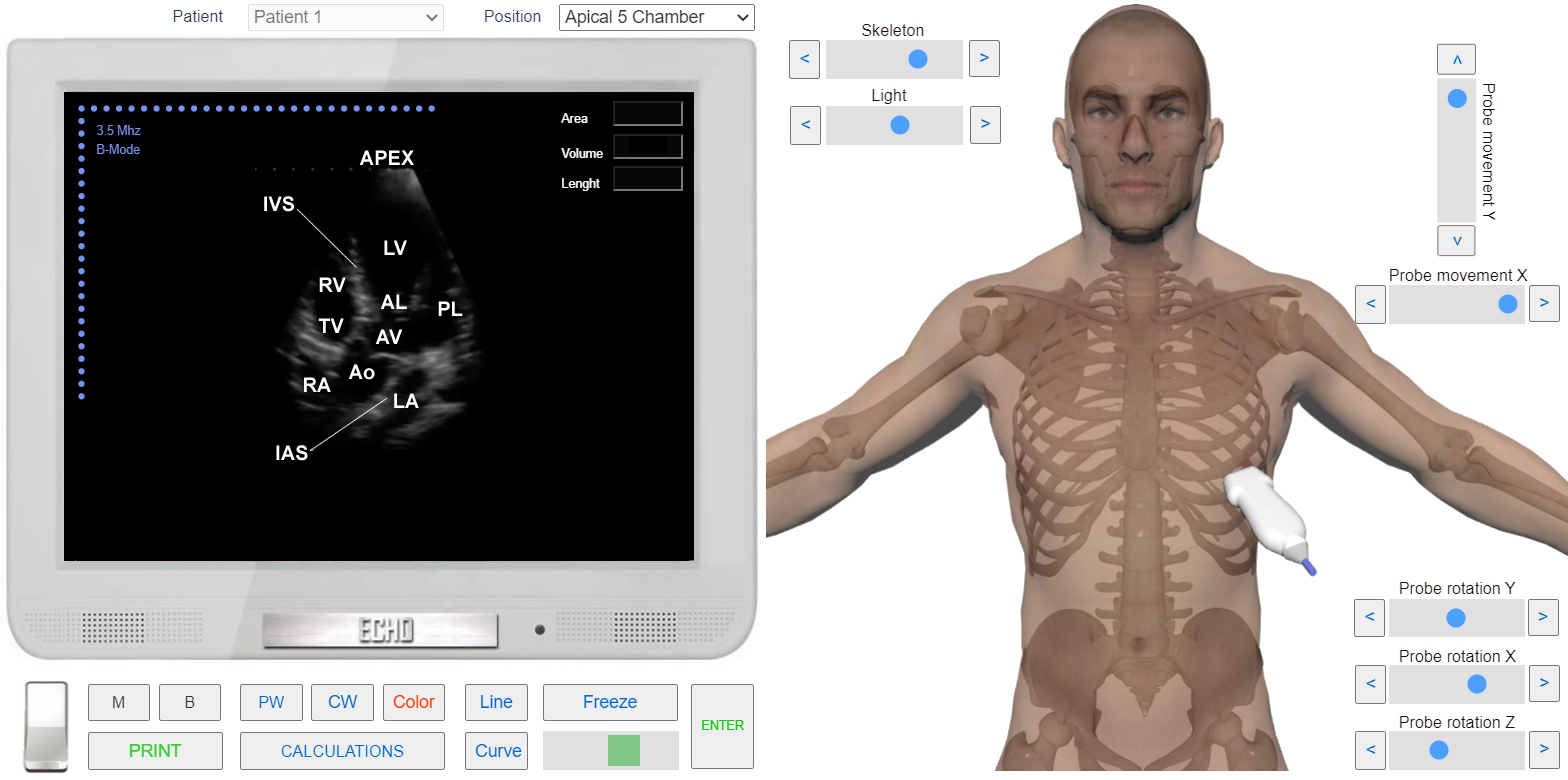The image size is (1568, 780).
Task: Click the Lenght value field
Action: point(648,179)
